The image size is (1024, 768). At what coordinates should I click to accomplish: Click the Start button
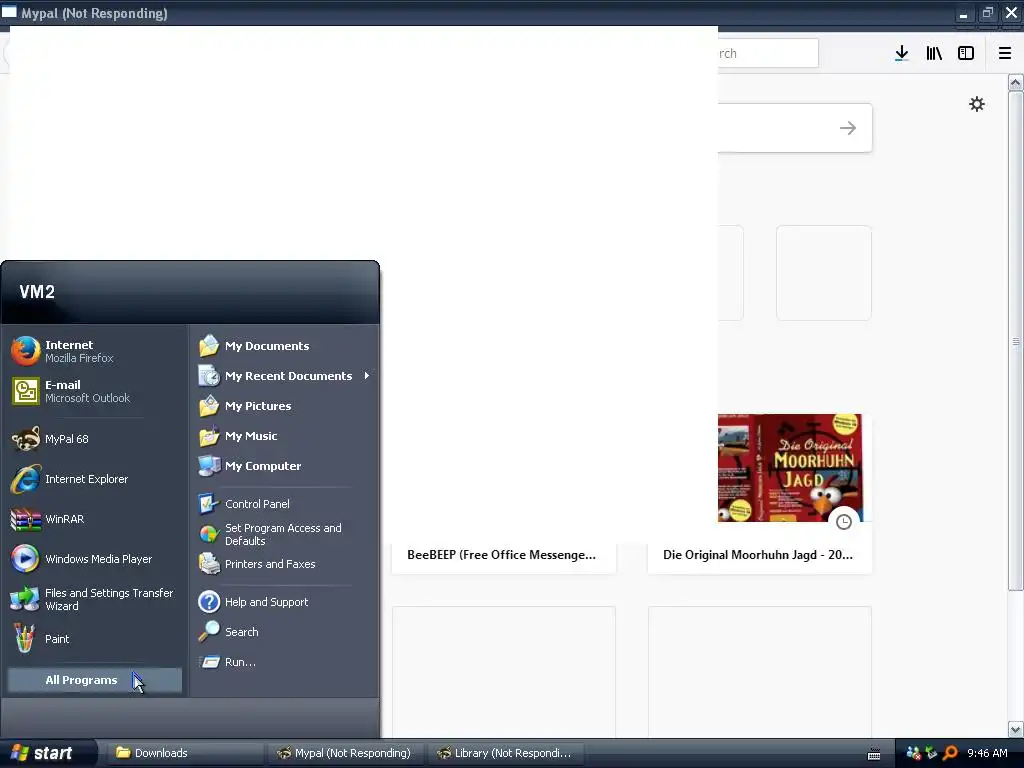click(47, 754)
